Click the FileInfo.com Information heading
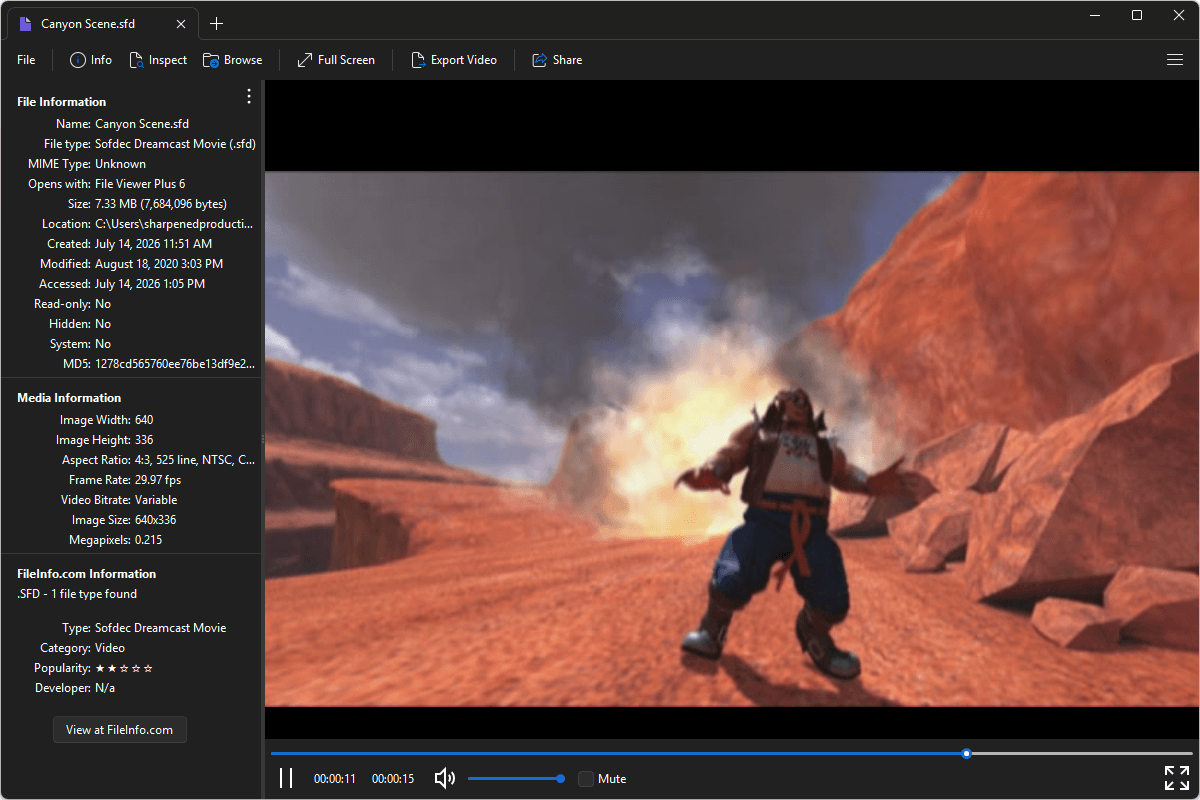The width and height of the screenshot is (1200, 800). (x=87, y=574)
